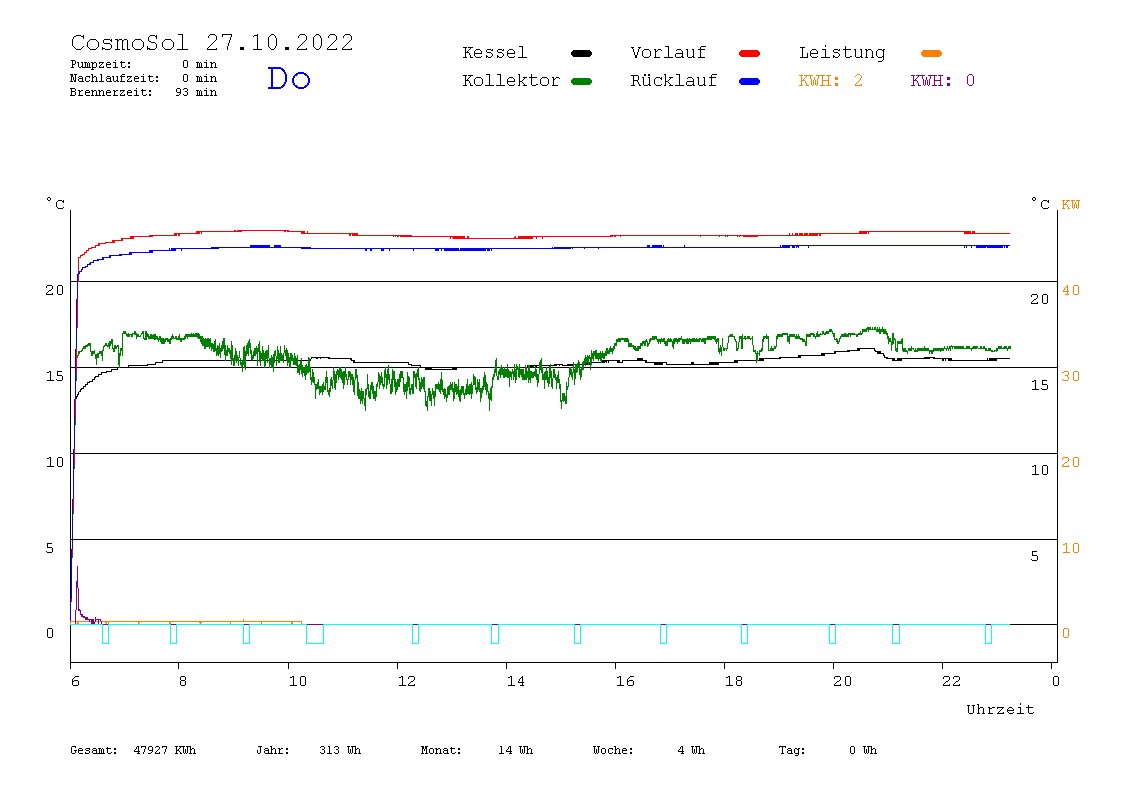Click the 'Kollektor' legend label
The image size is (1148, 812).
[511, 81]
